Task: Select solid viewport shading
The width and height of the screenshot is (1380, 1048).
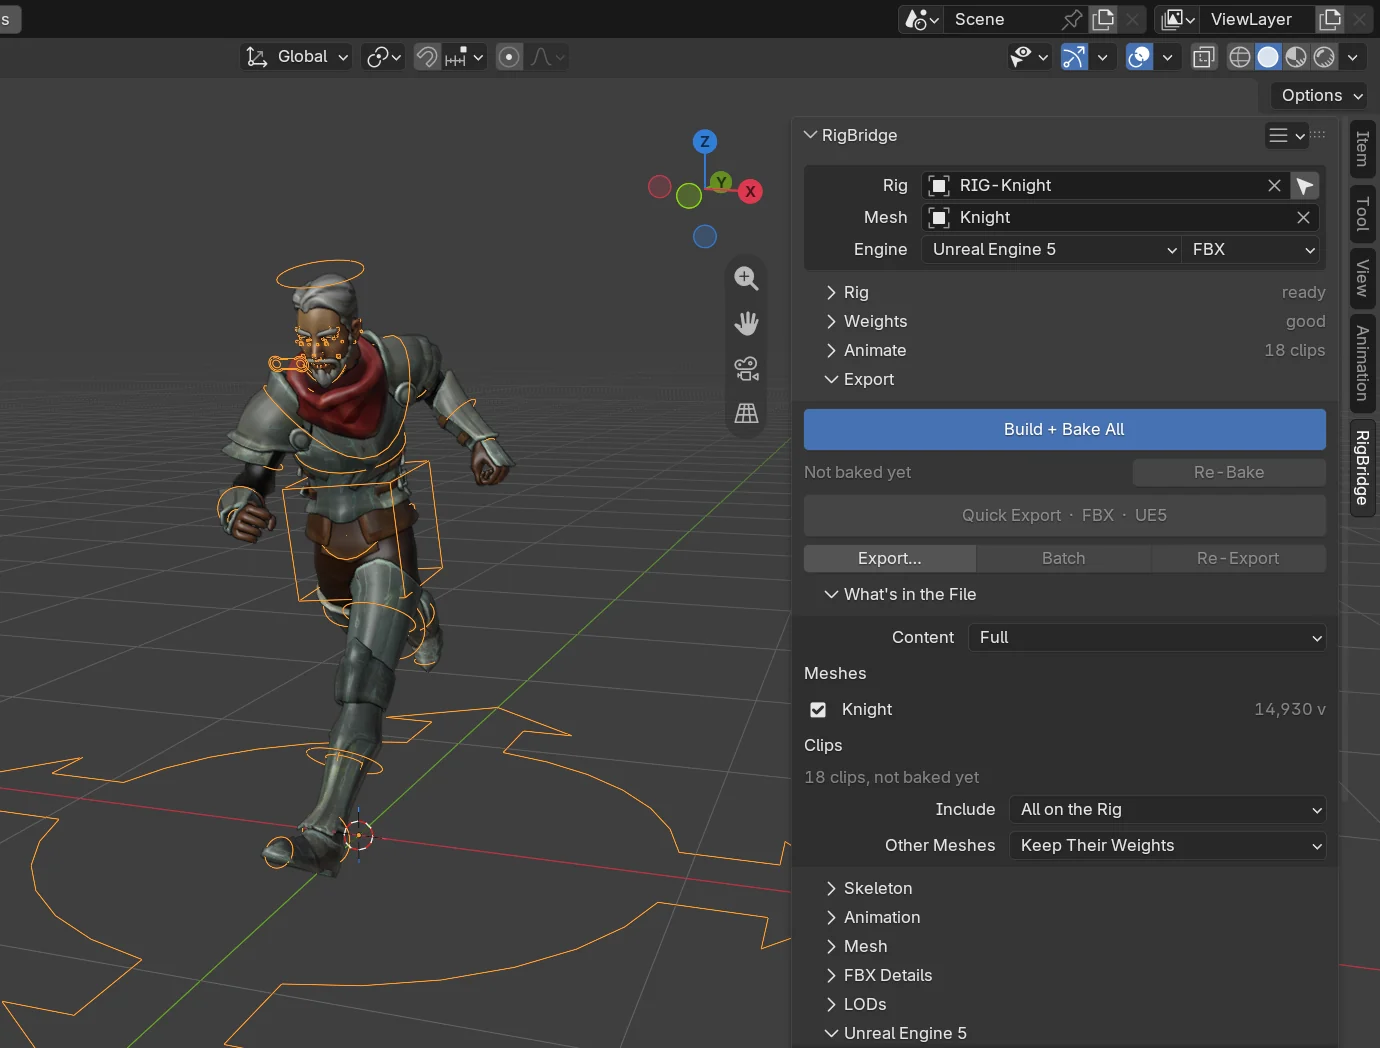Action: point(1268,57)
